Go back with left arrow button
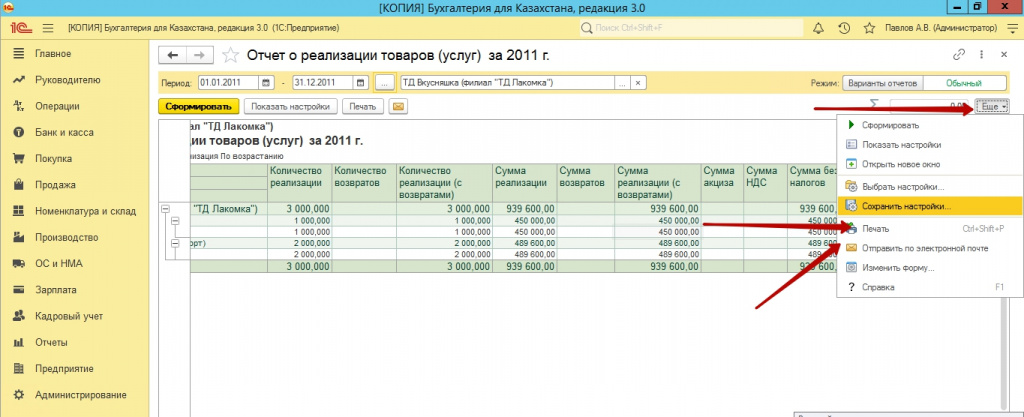The width and height of the screenshot is (1024, 417). 173,55
